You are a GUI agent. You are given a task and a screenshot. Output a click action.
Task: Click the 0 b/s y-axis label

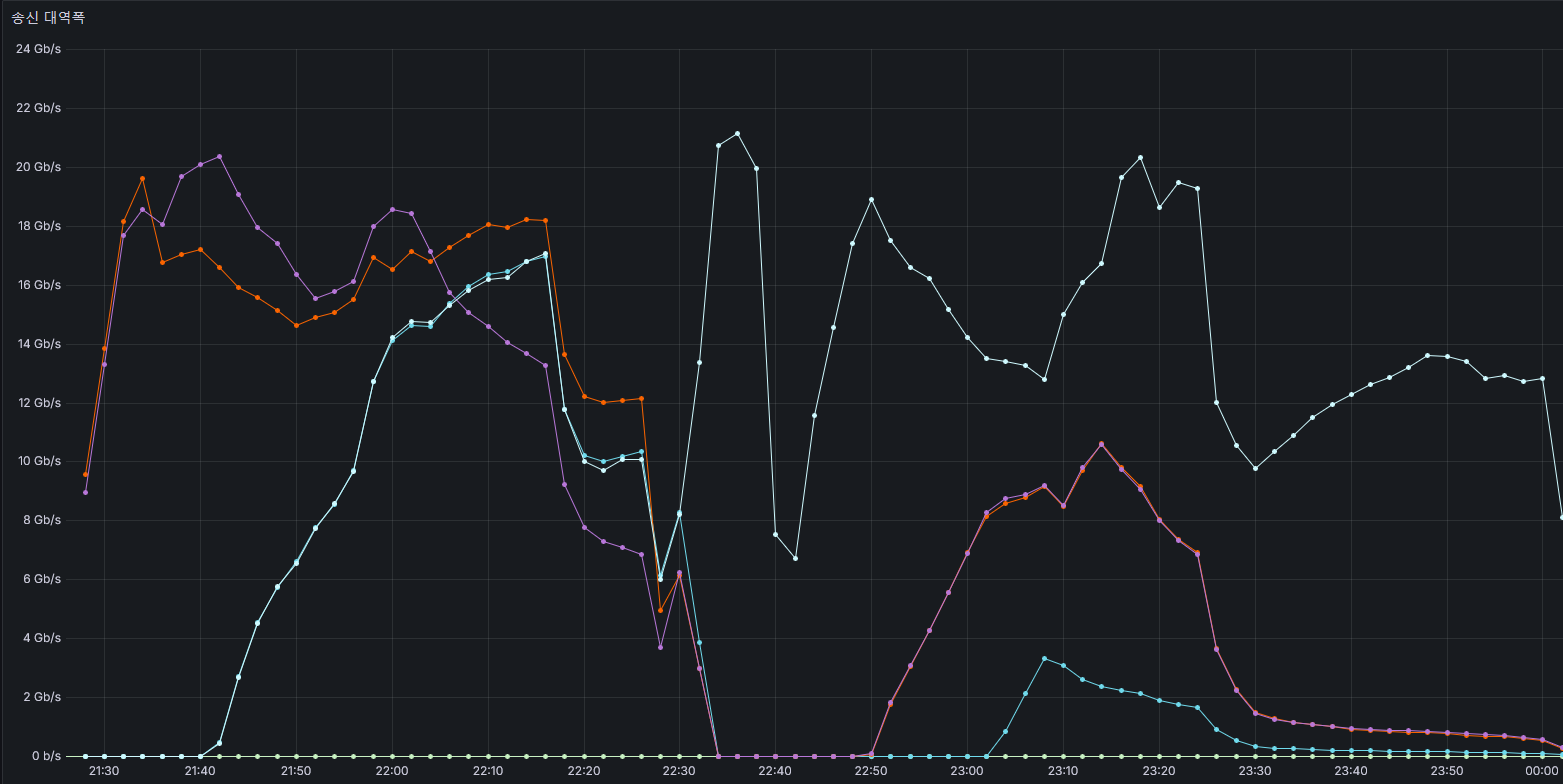(44, 756)
